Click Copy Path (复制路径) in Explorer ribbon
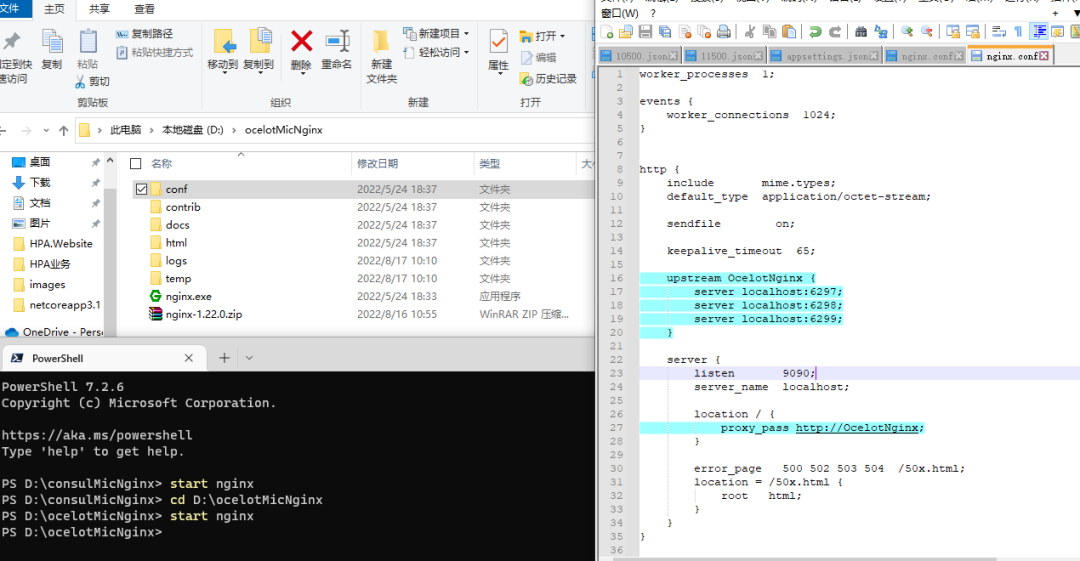 (144, 34)
